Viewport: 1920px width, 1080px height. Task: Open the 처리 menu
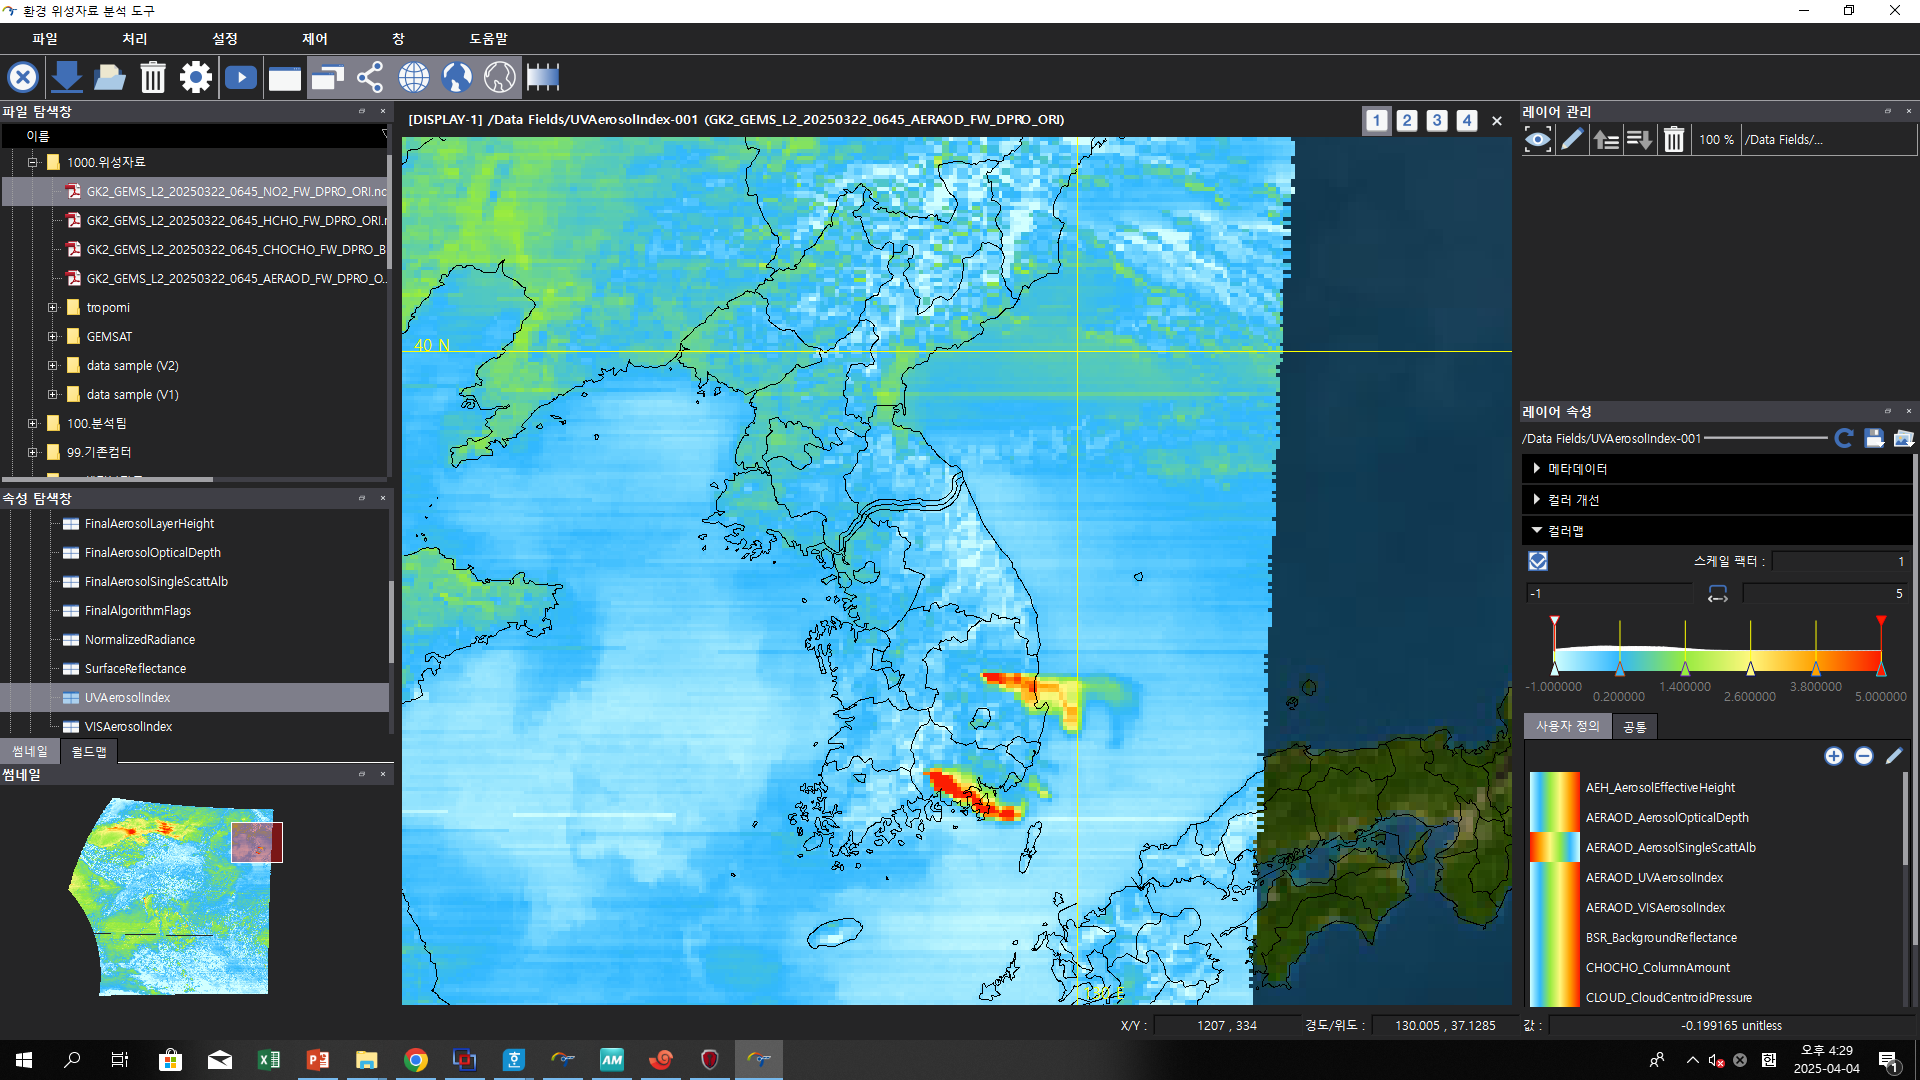click(134, 39)
